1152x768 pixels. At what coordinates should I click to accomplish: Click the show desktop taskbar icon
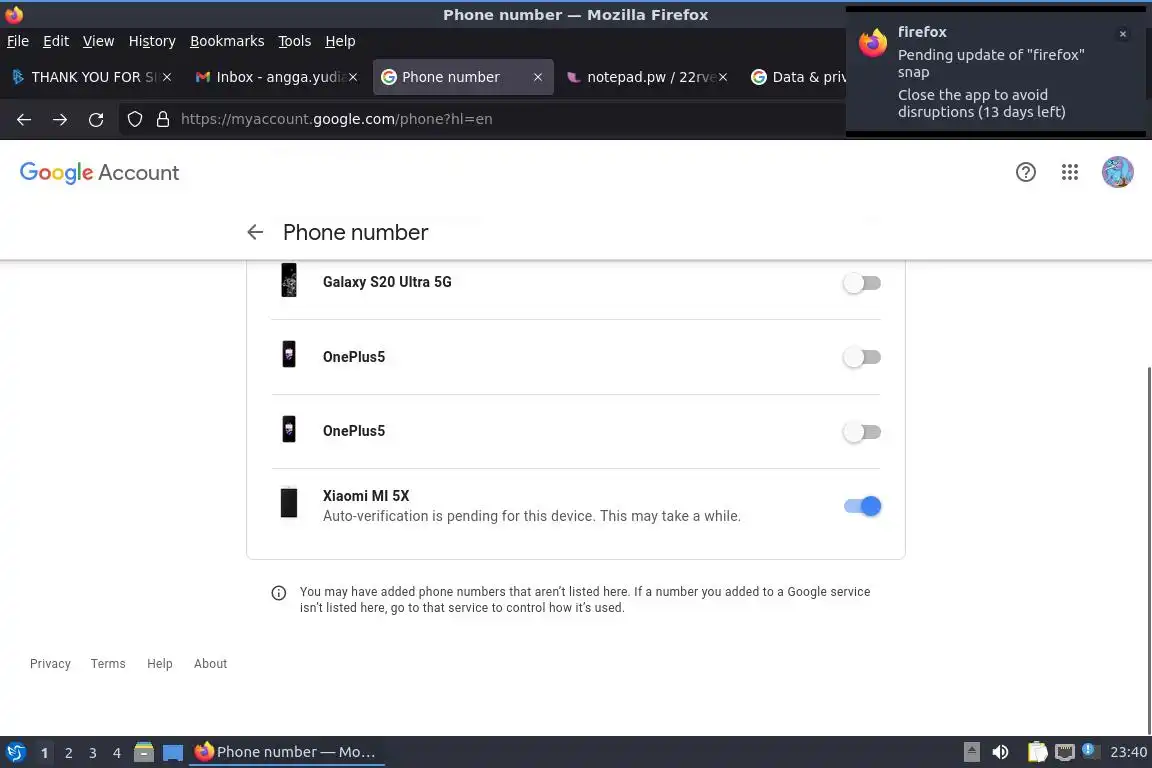173,752
